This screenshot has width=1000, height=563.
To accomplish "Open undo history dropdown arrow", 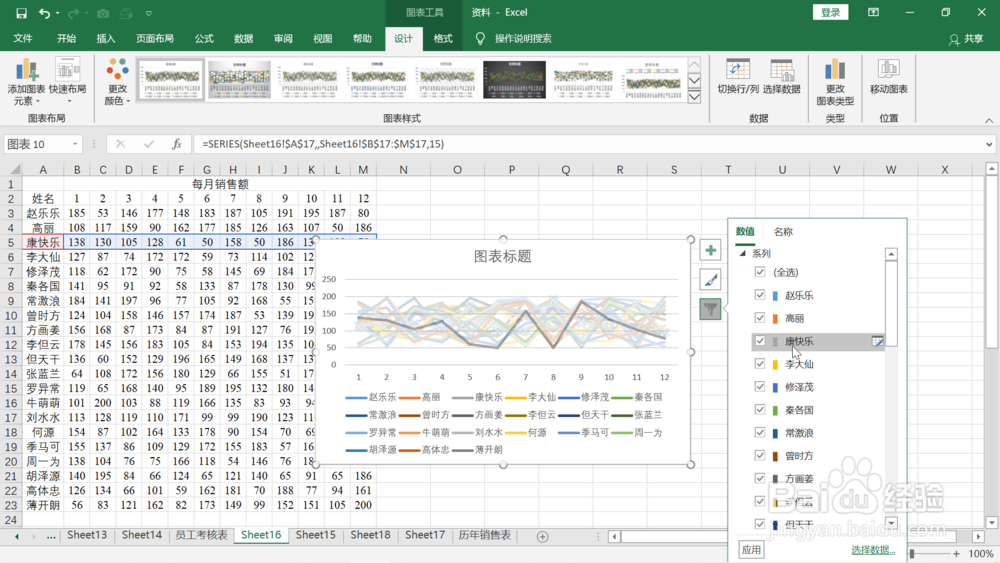I will point(57,13).
